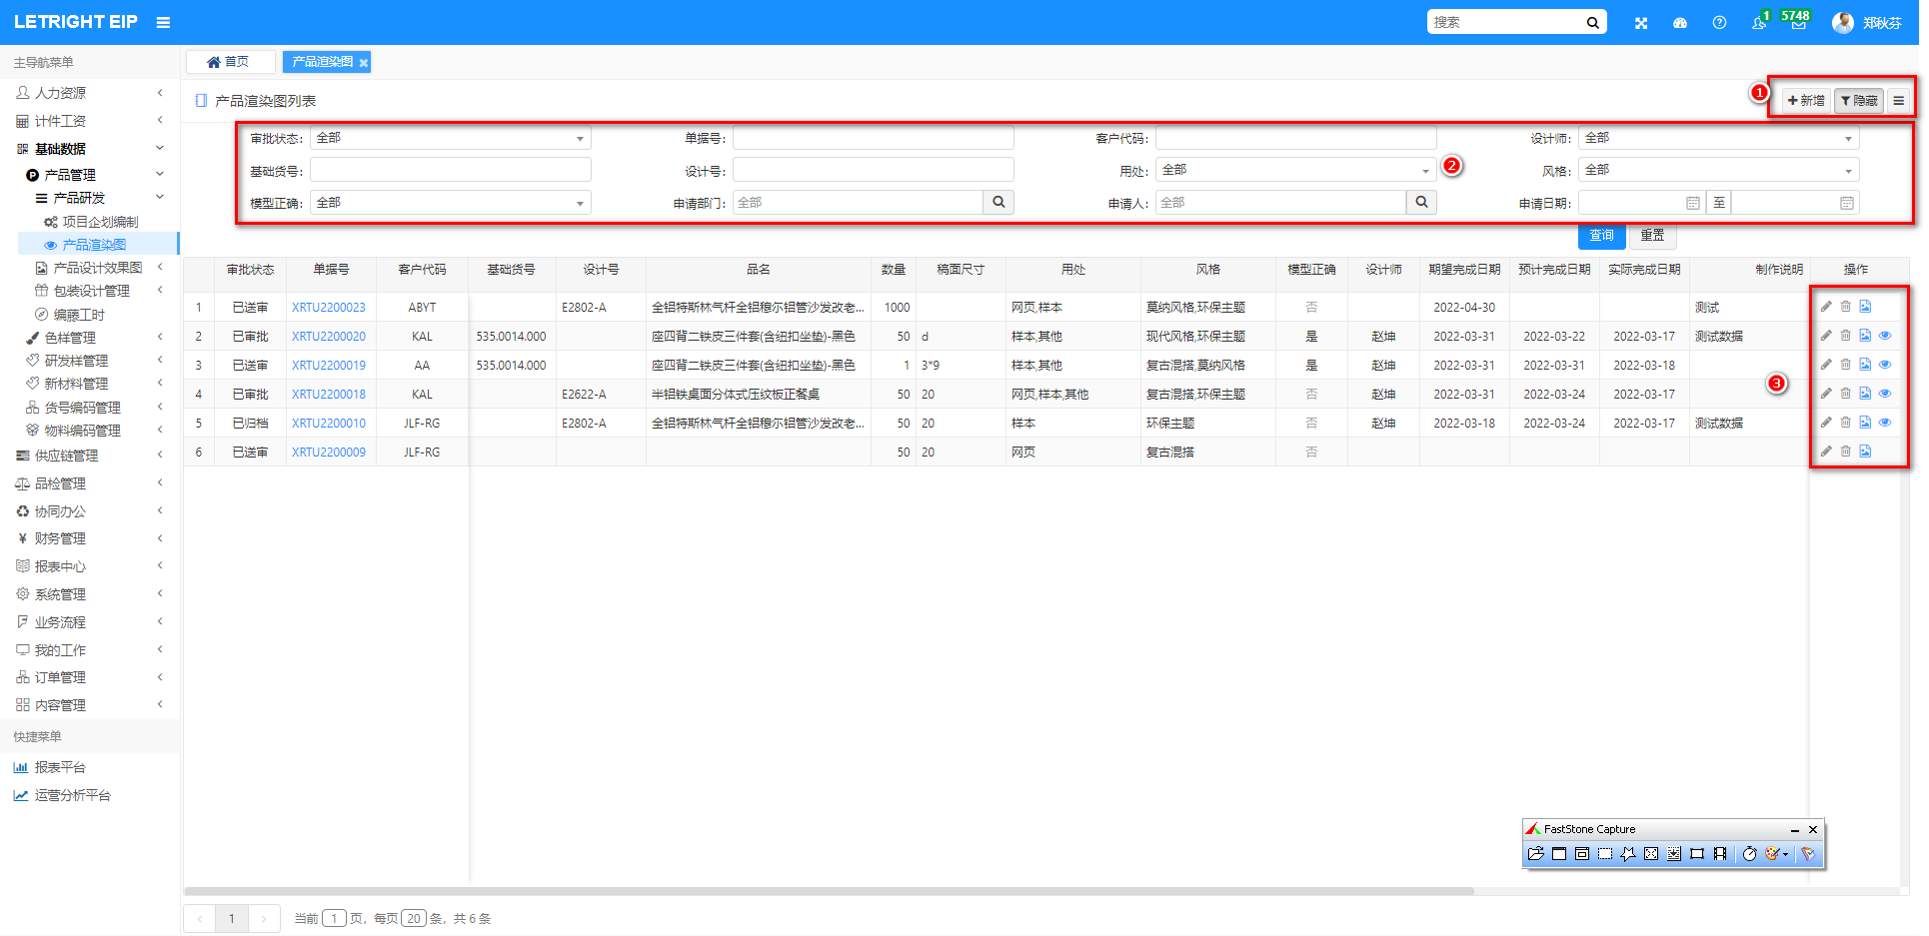Click the FastStone timer delay capture icon
This screenshot has width=1929, height=936.
click(1749, 854)
